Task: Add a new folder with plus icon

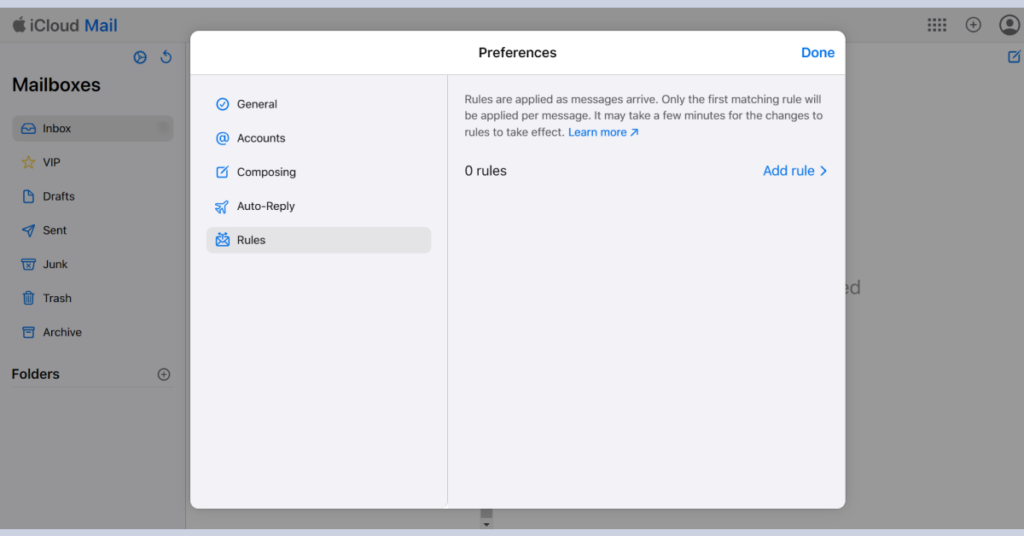Action: (164, 374)
